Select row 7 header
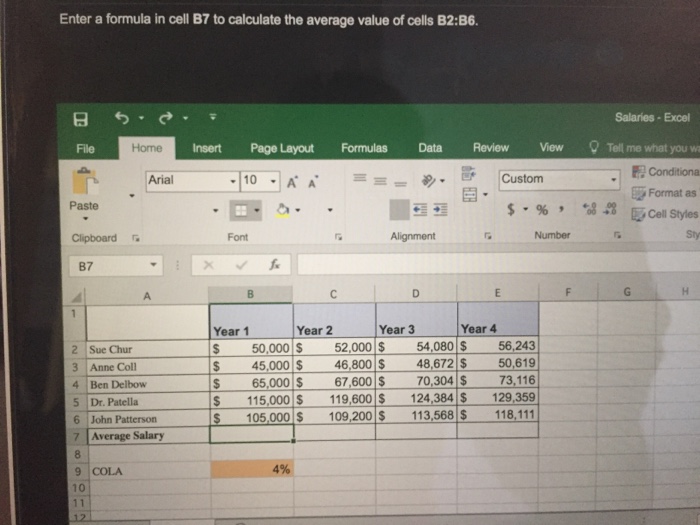The height and width of the screenshot is (525, 700). tap(76, 436)
